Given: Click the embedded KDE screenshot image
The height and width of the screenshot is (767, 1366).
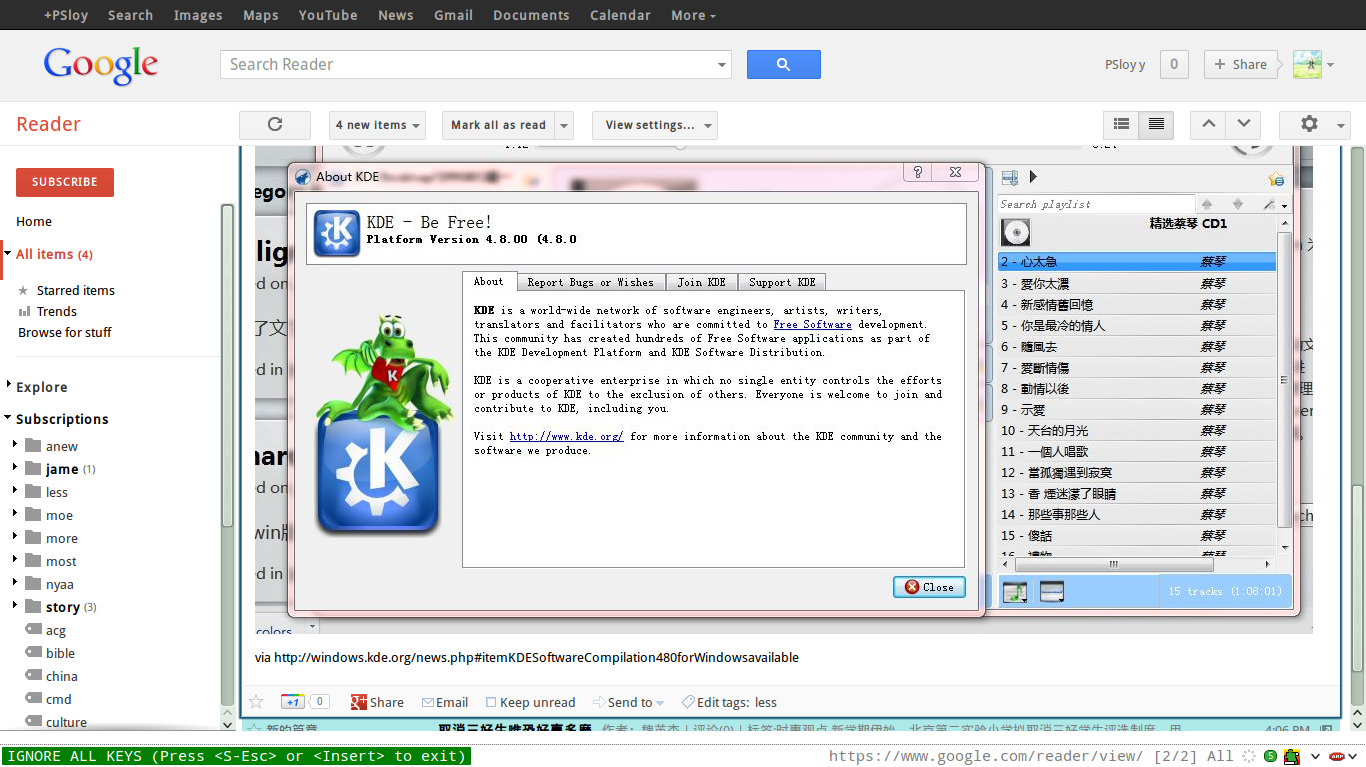Looking at the screenshot, I should (784, 390).
